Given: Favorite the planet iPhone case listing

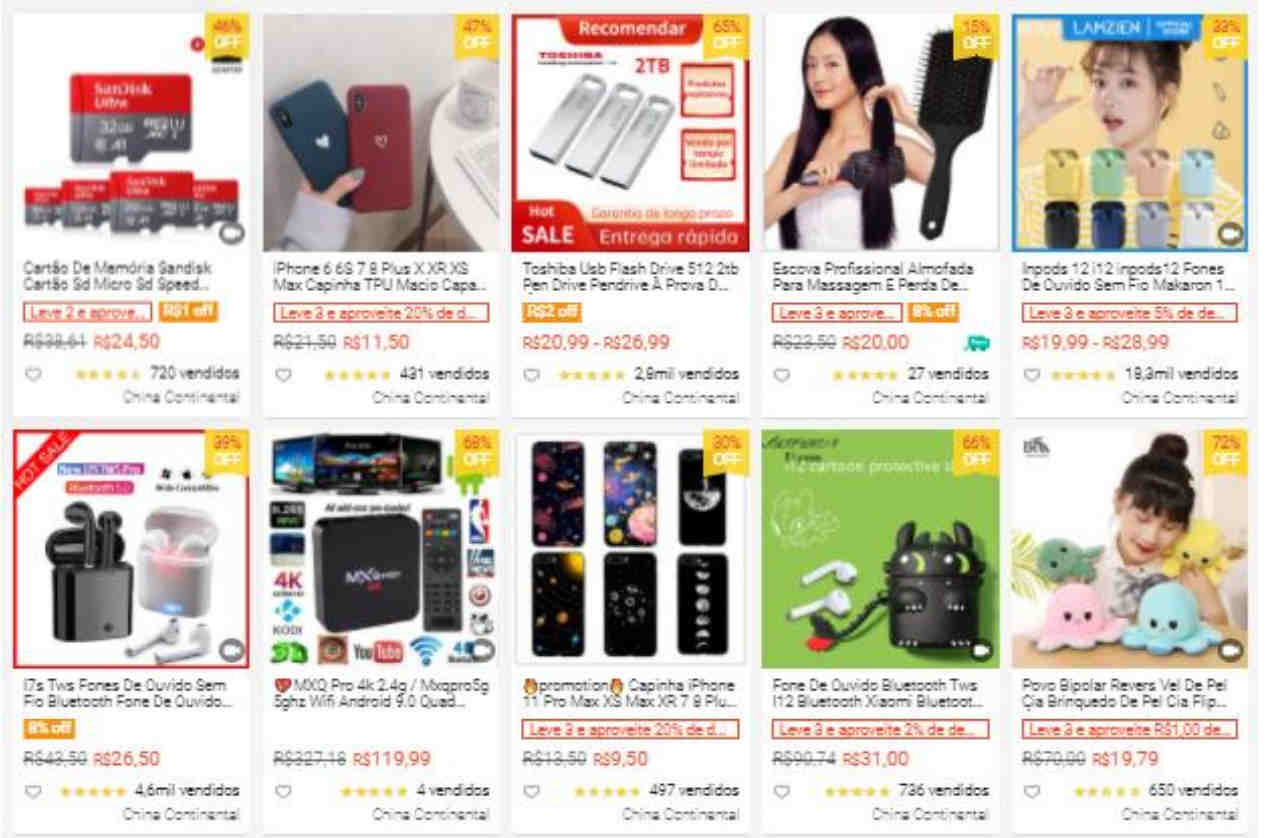Looking at the screenshot, I should tap(533, 792).
